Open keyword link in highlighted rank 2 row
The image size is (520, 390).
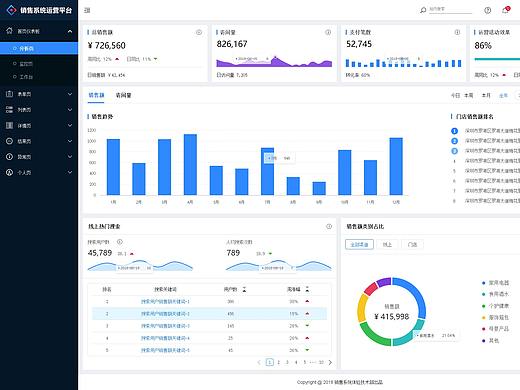[165, 314]
